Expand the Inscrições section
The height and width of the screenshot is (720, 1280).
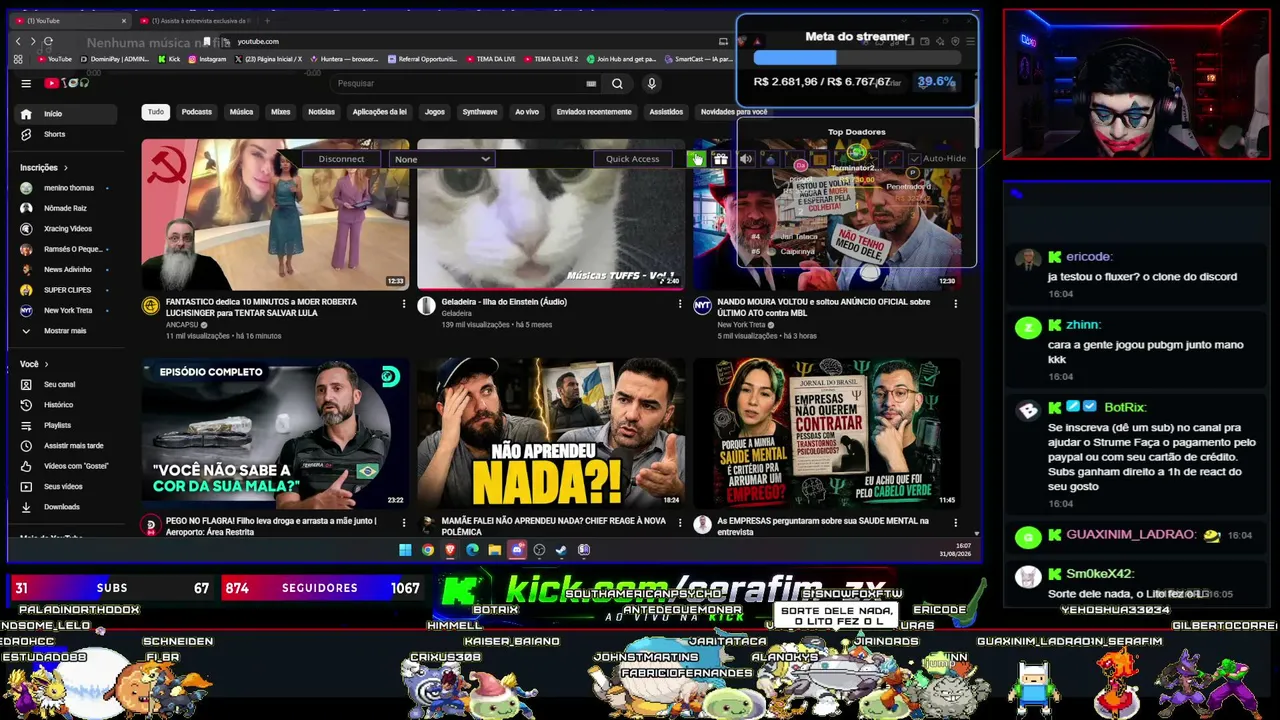(44, 168)
